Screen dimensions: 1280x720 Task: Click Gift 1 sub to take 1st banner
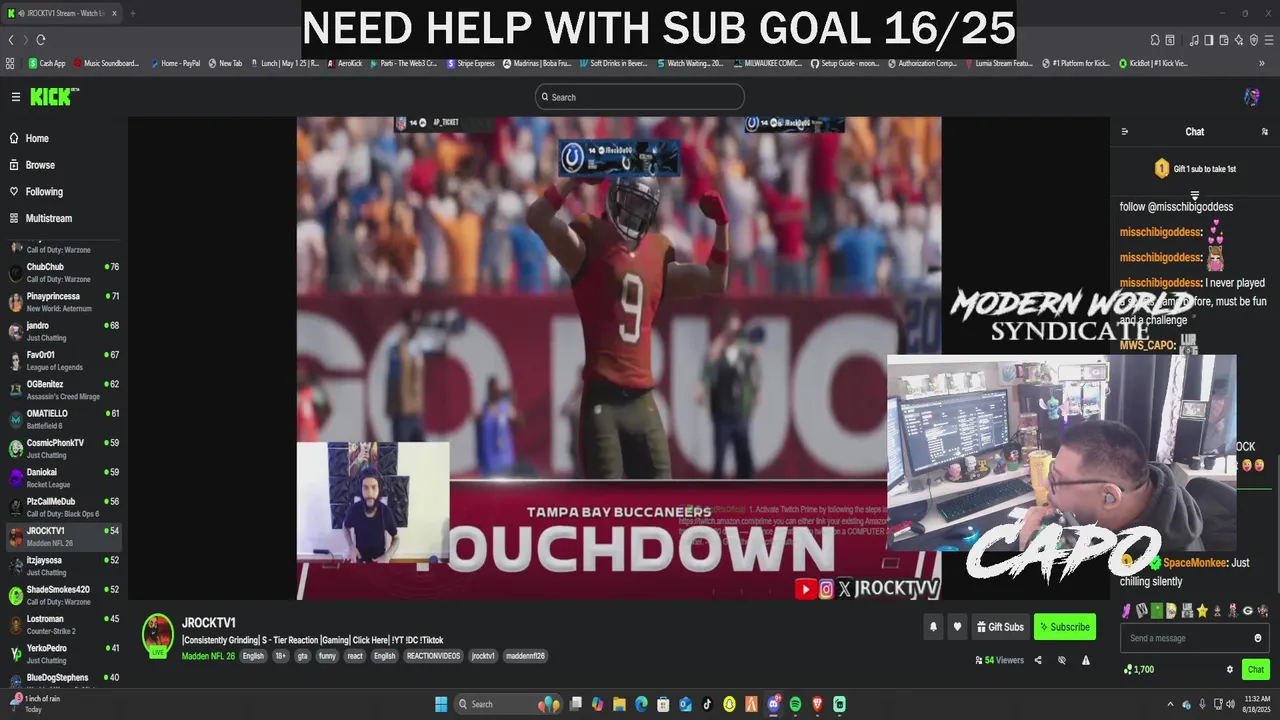1195,169
